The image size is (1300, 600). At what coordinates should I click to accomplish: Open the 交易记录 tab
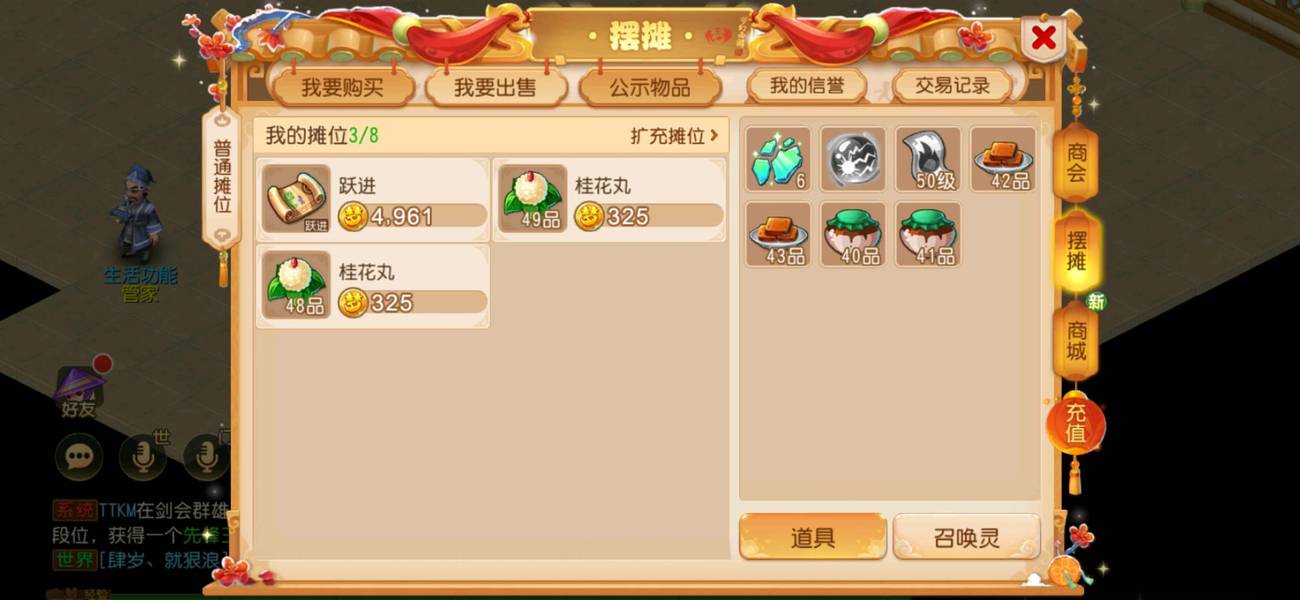952,86
